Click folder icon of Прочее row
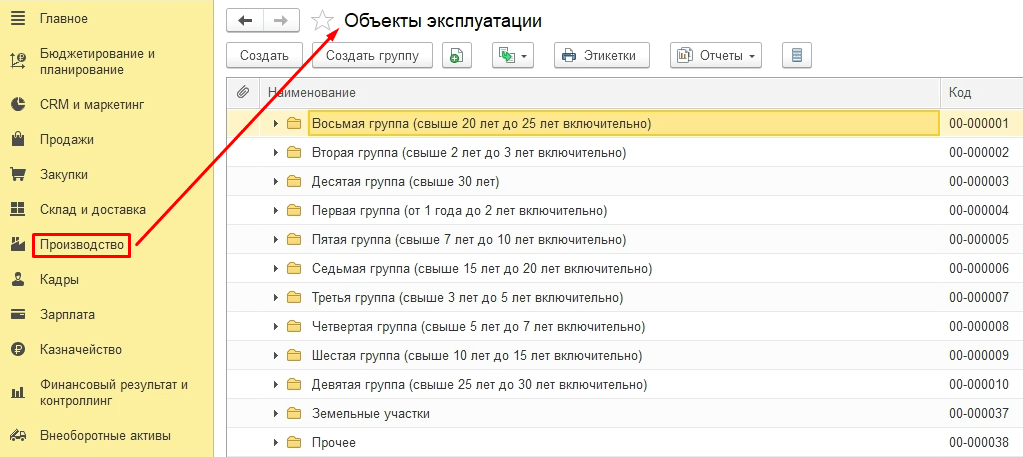 [x=294, y=443]
